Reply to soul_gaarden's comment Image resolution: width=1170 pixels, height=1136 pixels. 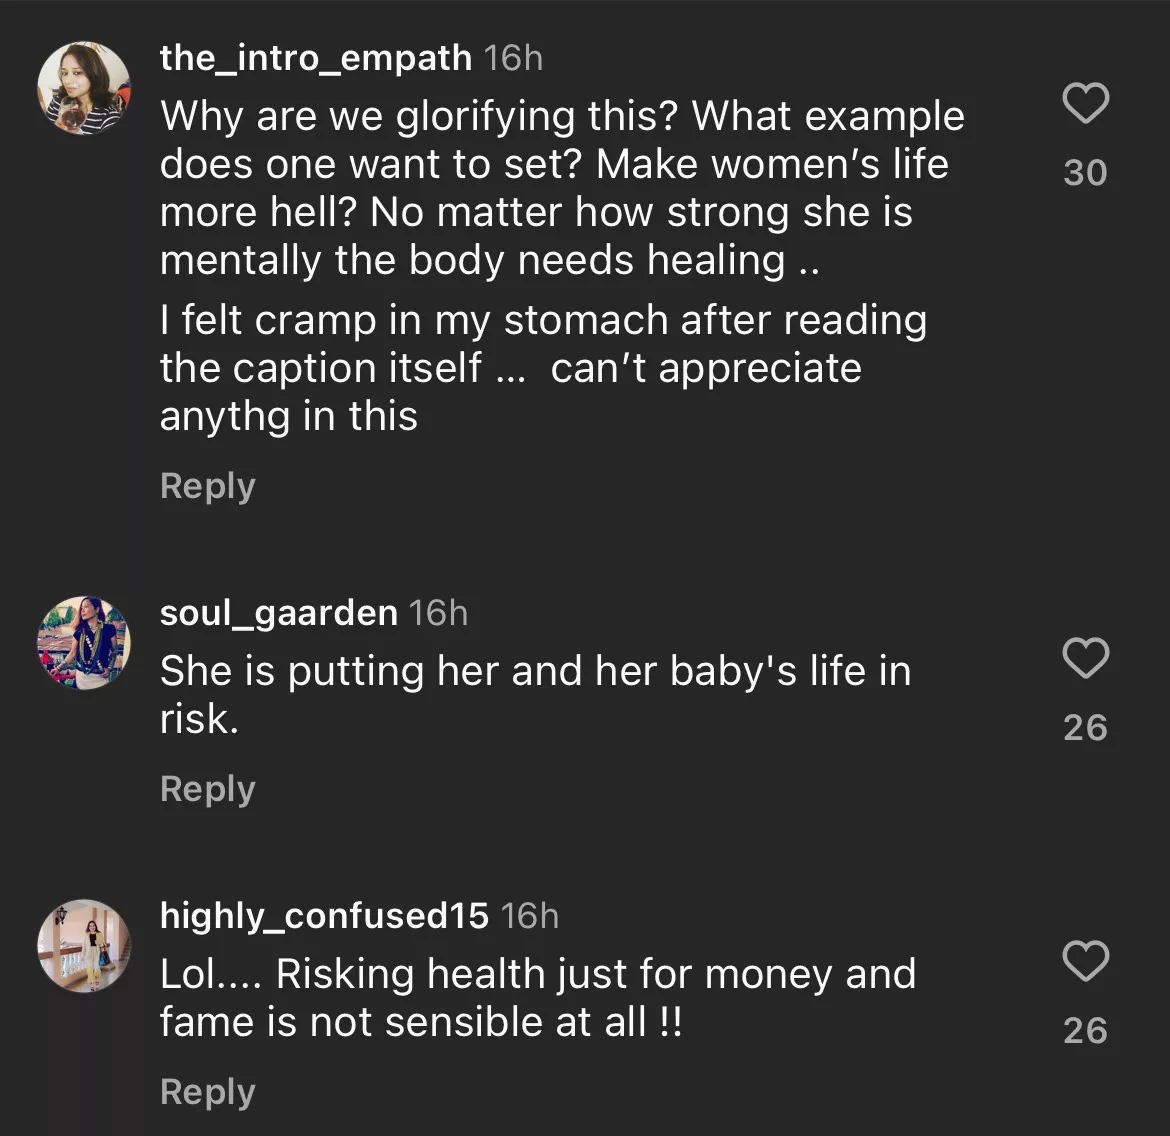click(208, 789)
